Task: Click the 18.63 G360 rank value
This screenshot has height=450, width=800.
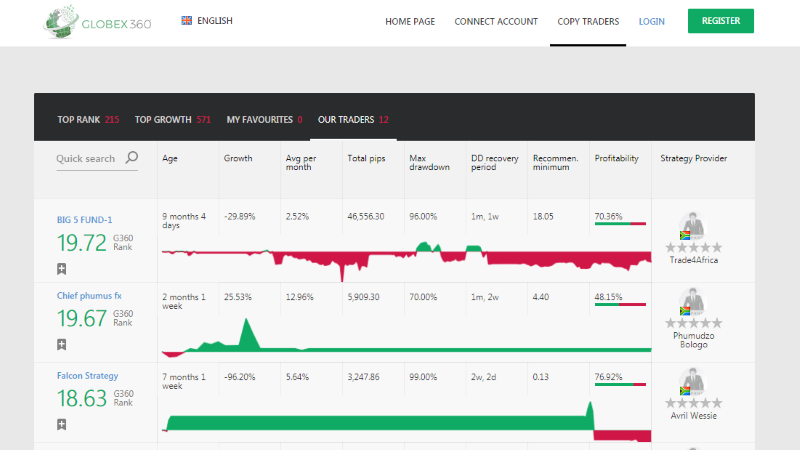Action: coord(82,398)
